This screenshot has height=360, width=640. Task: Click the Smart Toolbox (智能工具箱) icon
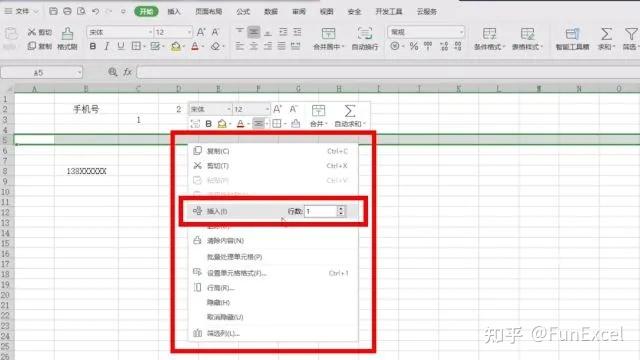[x=572, y=34]
